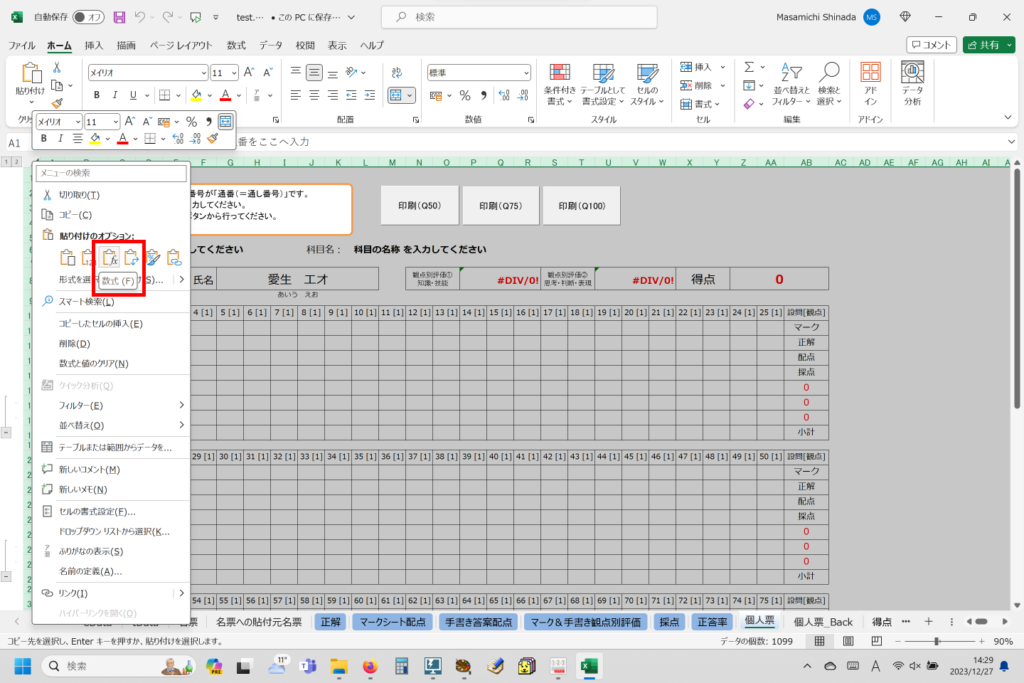
Task: Expand the ribbon merge cells dropdown arrow
Action: tap(409, 95)
